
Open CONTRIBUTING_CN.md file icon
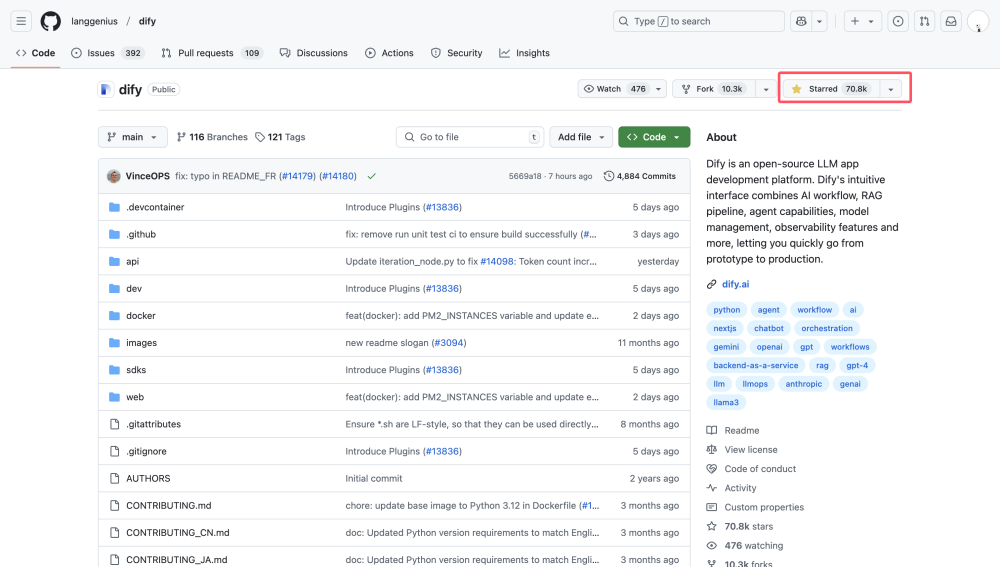click(x=114, y=533)
